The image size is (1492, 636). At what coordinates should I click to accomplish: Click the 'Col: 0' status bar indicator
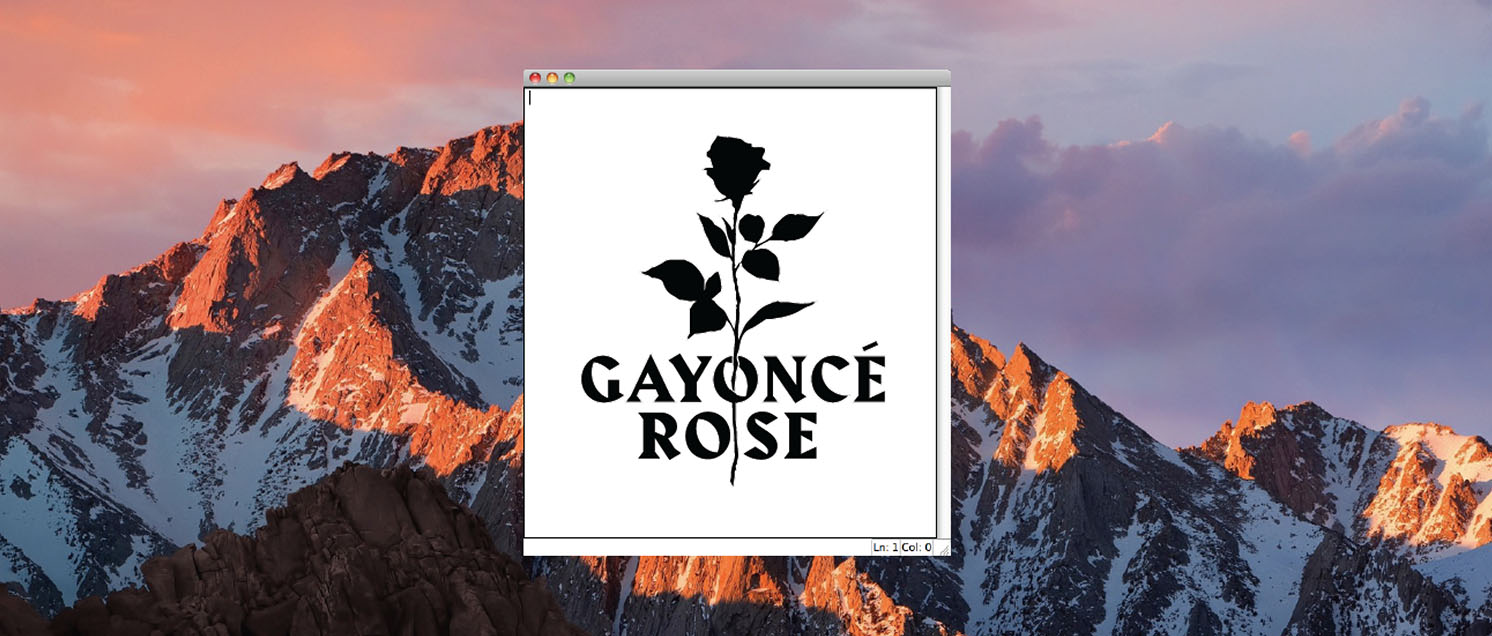click(917, 547)
